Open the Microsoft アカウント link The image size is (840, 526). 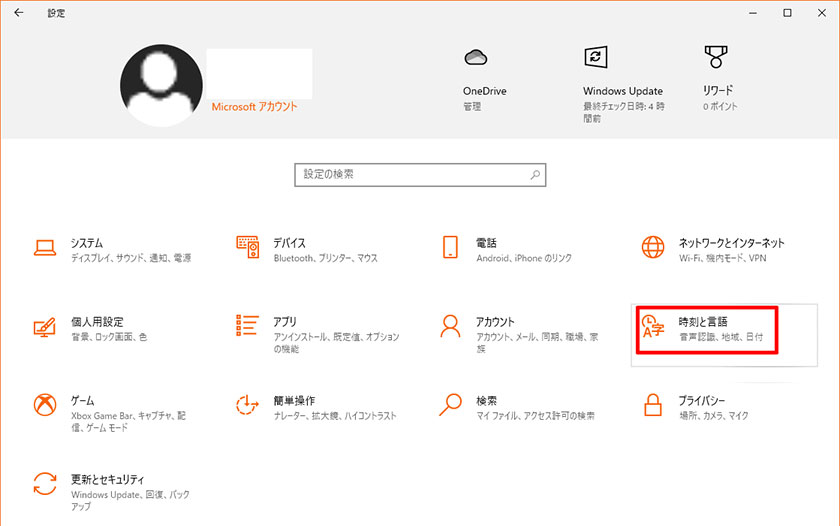pyautogui.click(x=254, y=107)
